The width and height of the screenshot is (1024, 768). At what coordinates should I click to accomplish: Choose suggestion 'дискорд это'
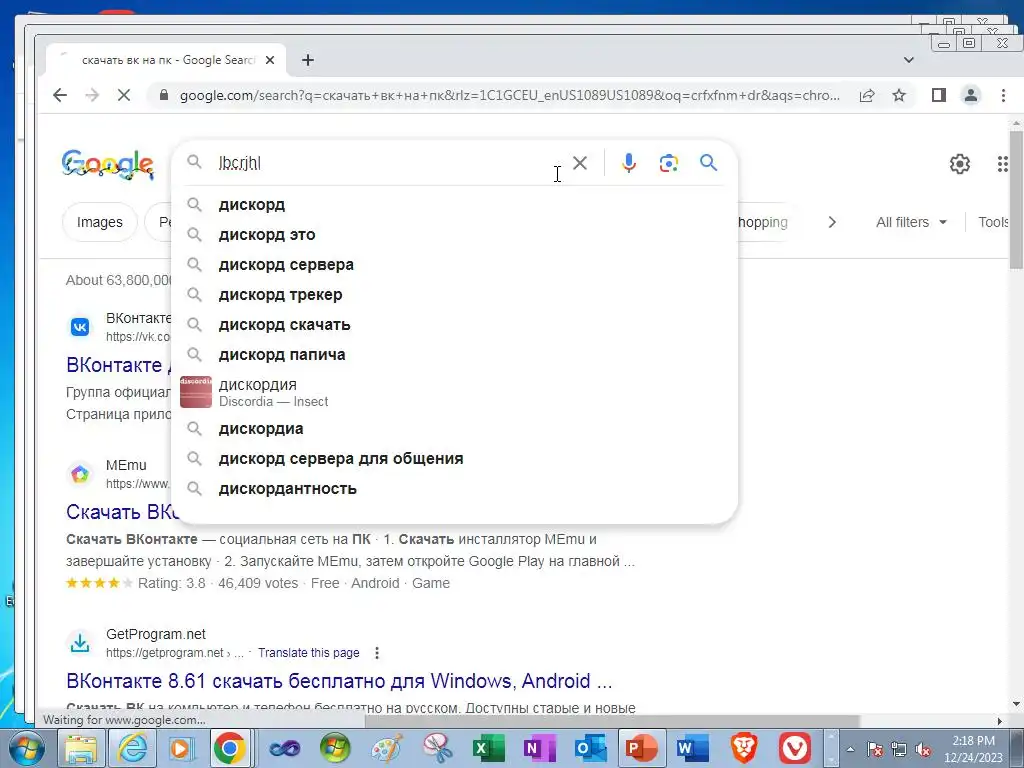point(455,234)
